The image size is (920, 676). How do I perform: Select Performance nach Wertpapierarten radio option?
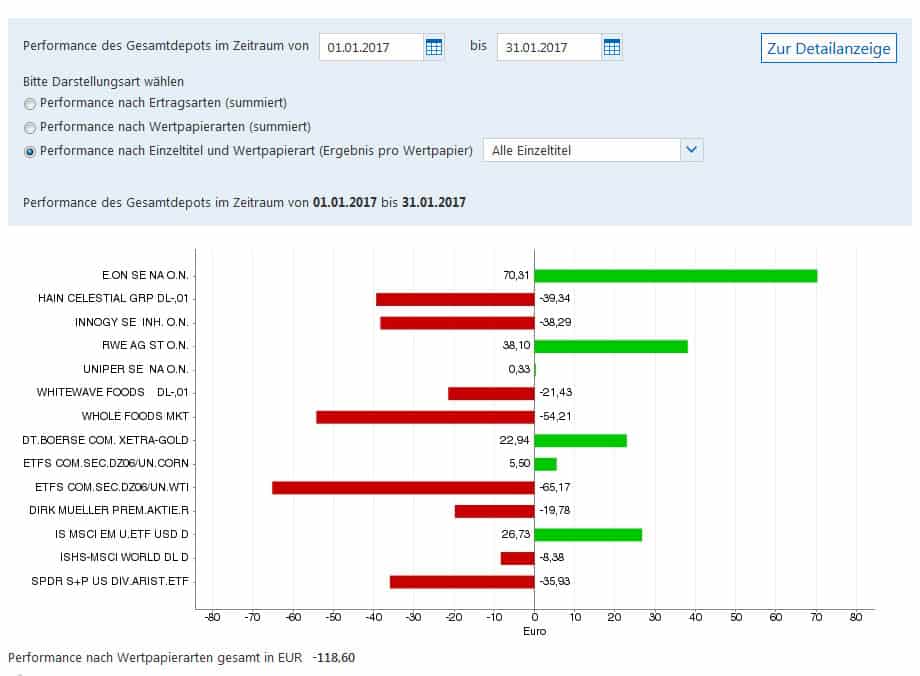point(29,127)
